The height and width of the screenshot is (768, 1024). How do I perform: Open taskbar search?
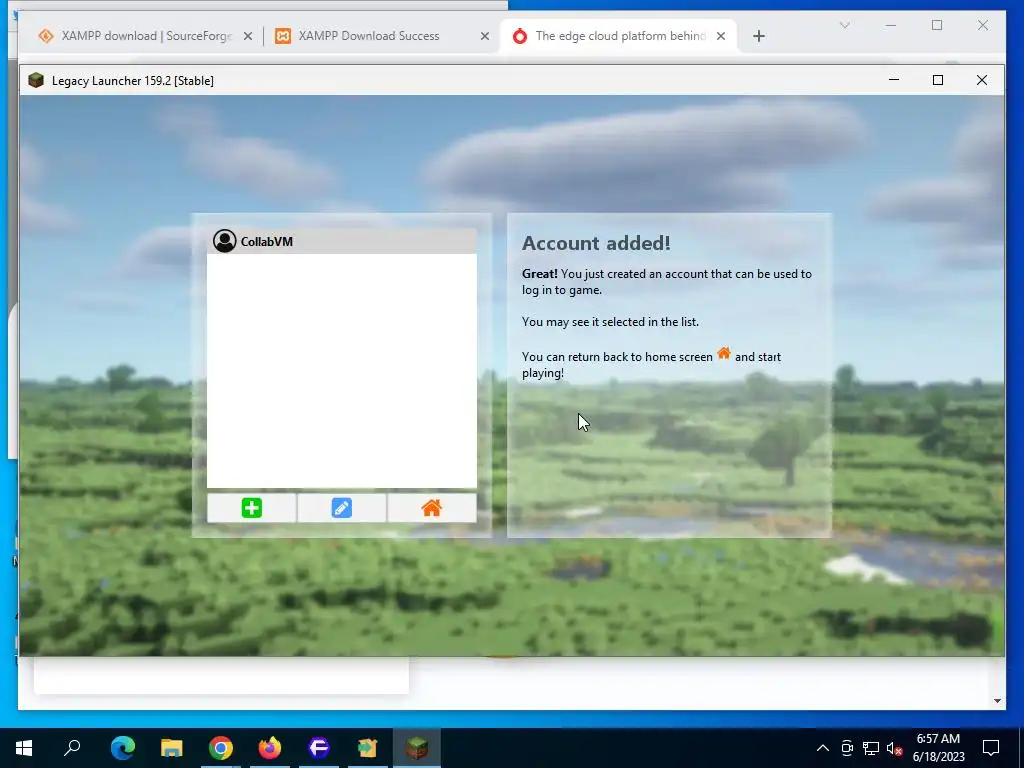pyautogui.click(x=72, y=748)
